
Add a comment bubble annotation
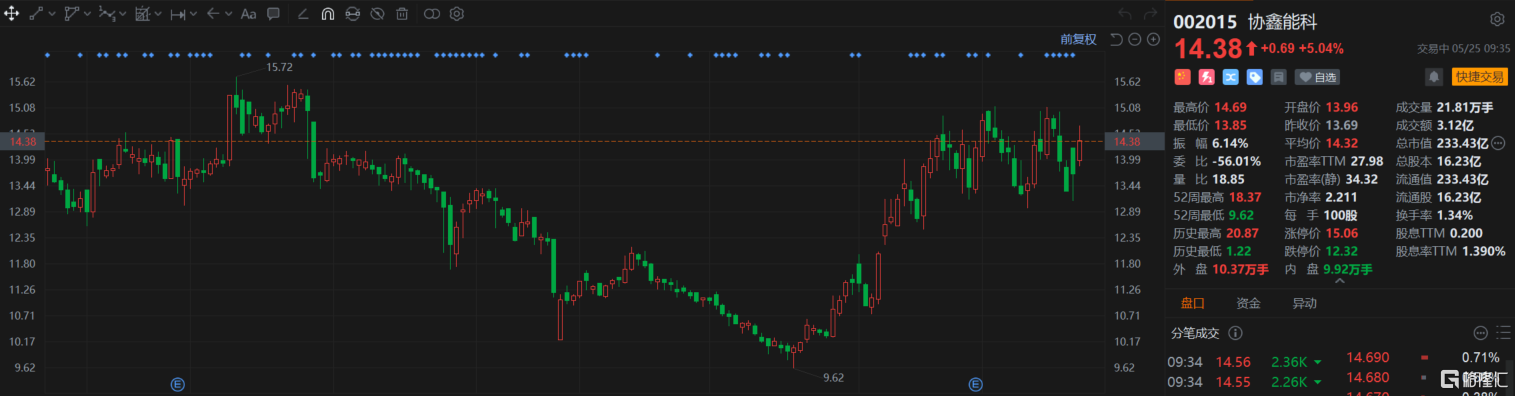pyautogui.click(x=273, y=14)
